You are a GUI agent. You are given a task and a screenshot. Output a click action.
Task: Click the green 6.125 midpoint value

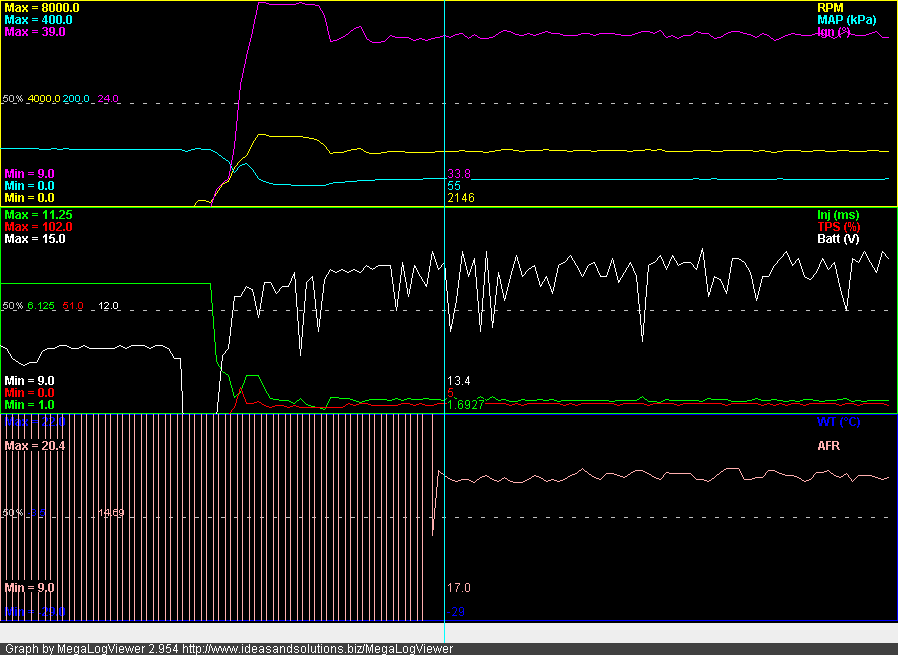click(41, 306)
